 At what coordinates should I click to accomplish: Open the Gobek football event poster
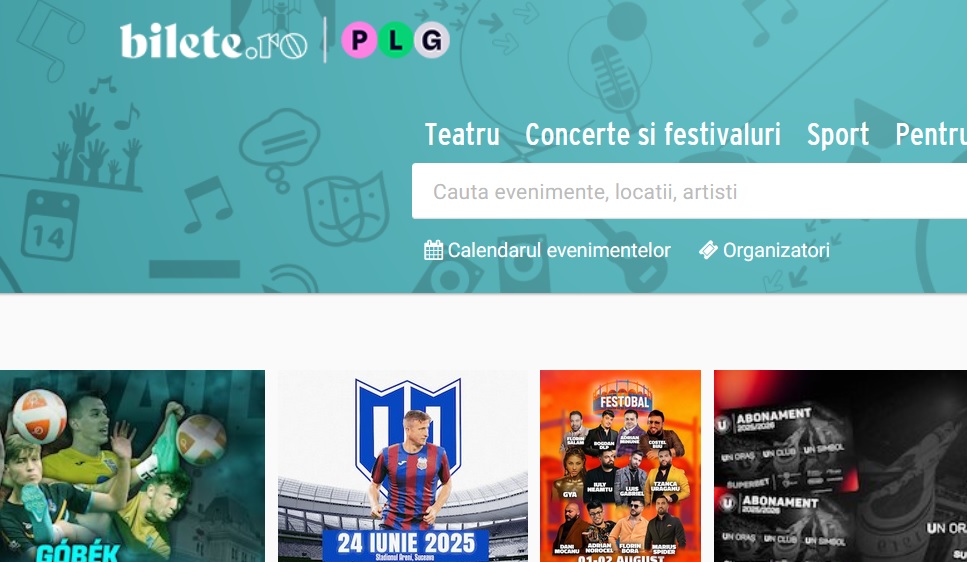(132, 466)
